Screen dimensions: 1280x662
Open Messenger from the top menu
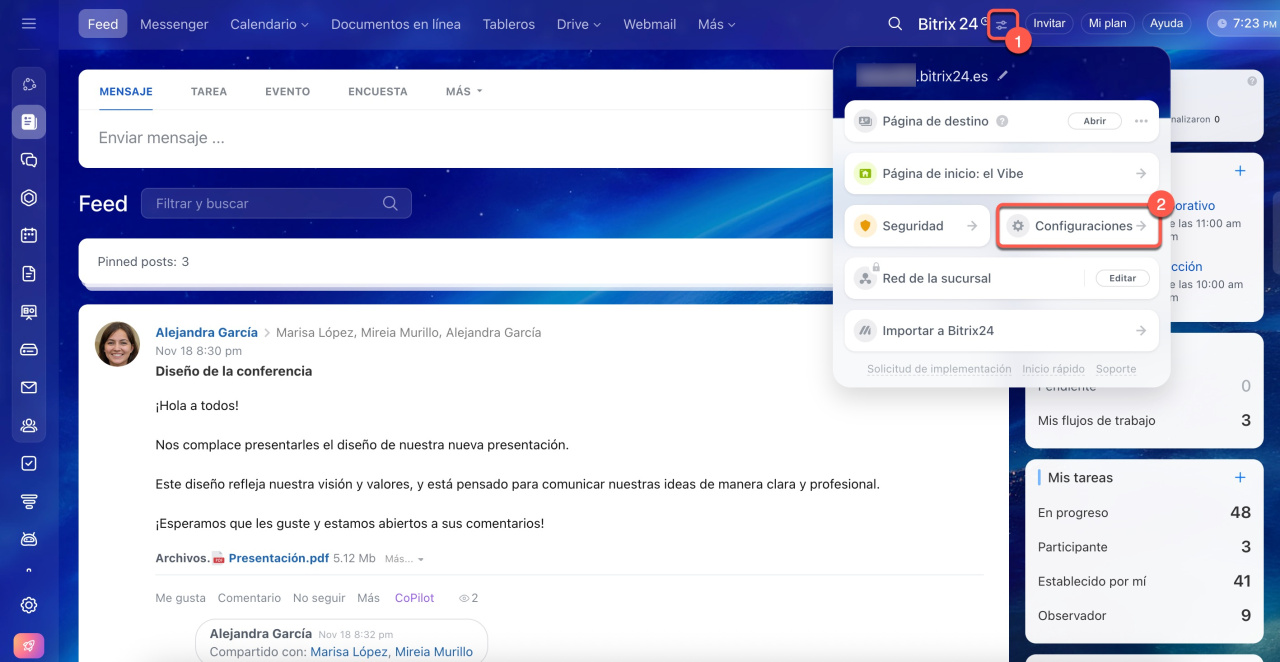tap(174, 24)
